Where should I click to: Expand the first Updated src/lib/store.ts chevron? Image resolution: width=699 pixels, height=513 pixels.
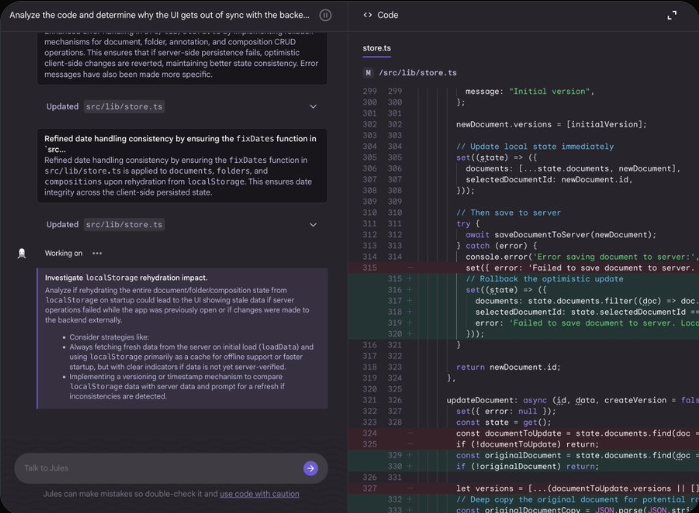313,107
